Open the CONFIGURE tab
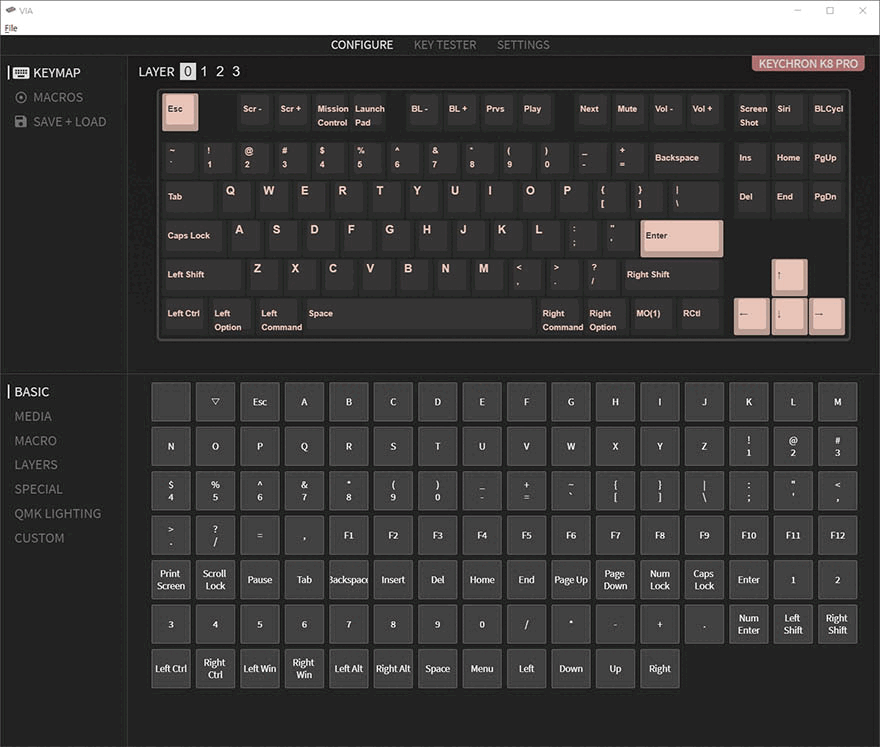880x747 pixels. [x=361, y=45]
